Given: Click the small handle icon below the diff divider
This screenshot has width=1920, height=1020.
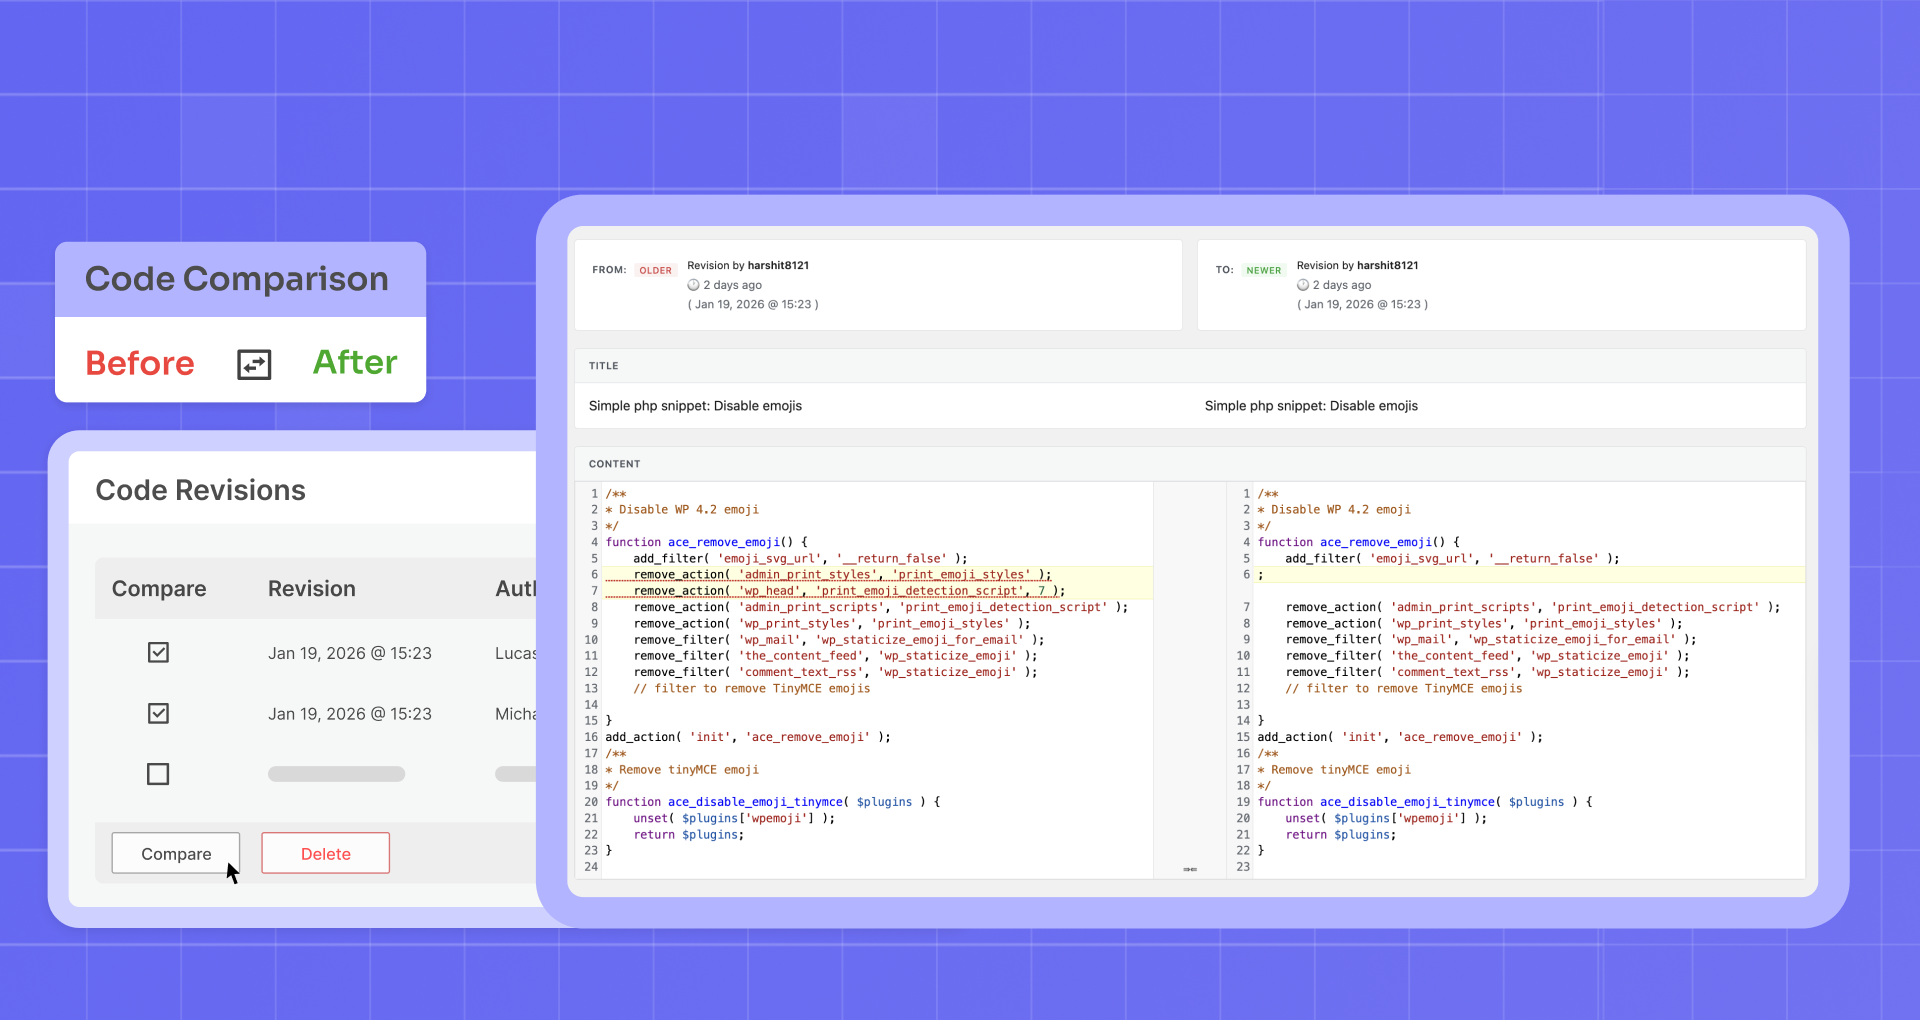Looking at the screenshot, I should pyautogui.click(x=1190, y=869).
